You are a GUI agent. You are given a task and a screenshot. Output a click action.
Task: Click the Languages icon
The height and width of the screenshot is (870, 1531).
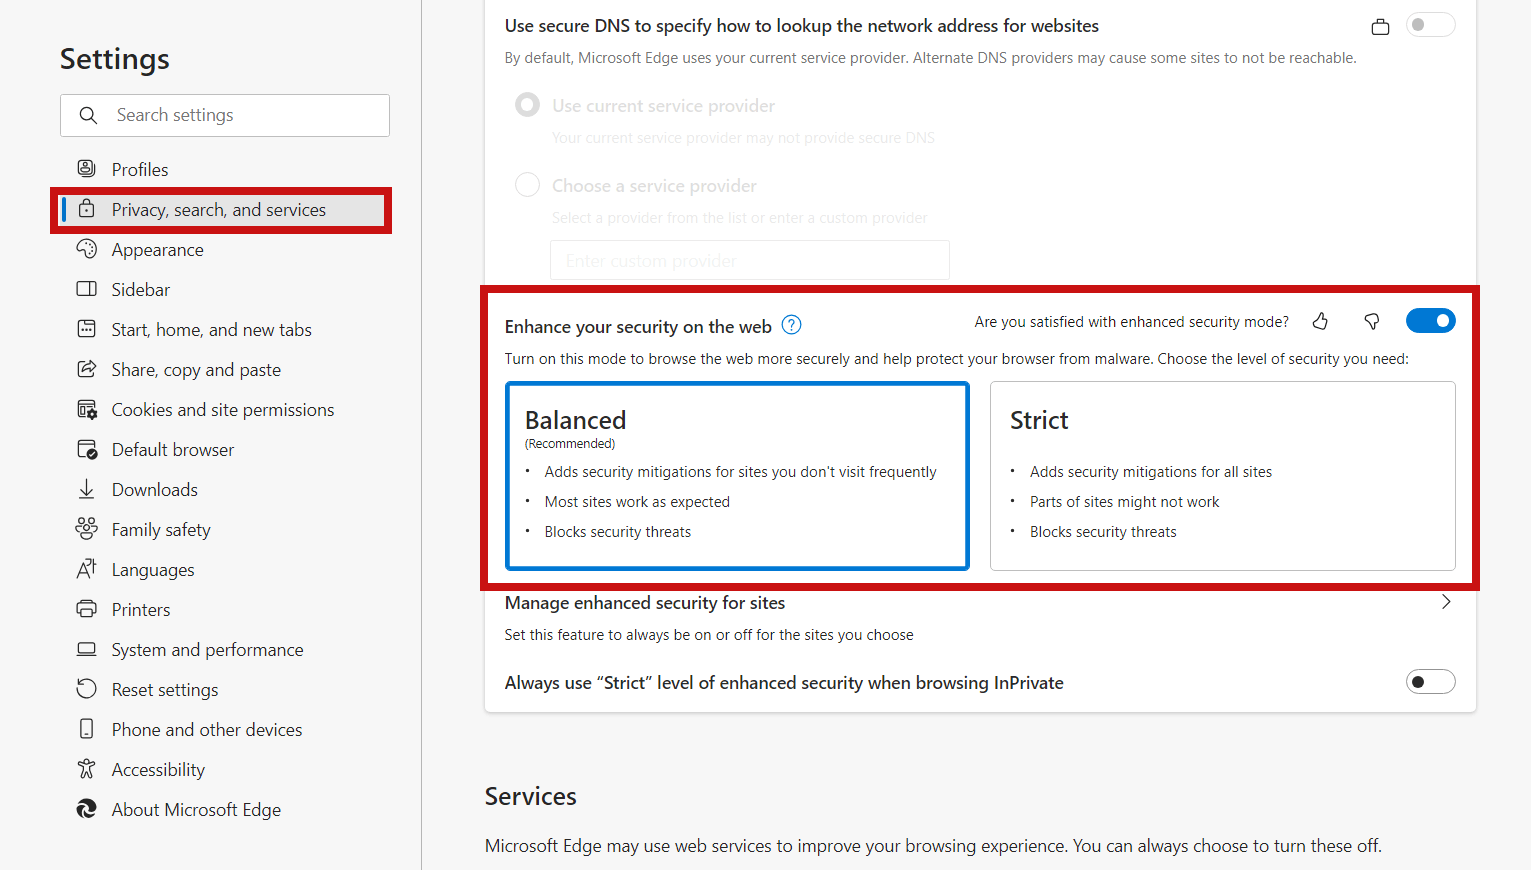87,569
